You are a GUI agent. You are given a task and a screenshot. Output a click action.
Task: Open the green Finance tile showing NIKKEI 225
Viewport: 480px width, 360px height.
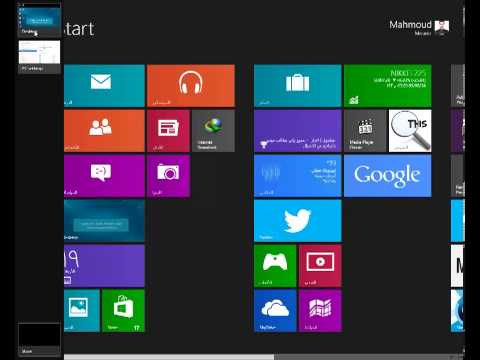(388, 86)
